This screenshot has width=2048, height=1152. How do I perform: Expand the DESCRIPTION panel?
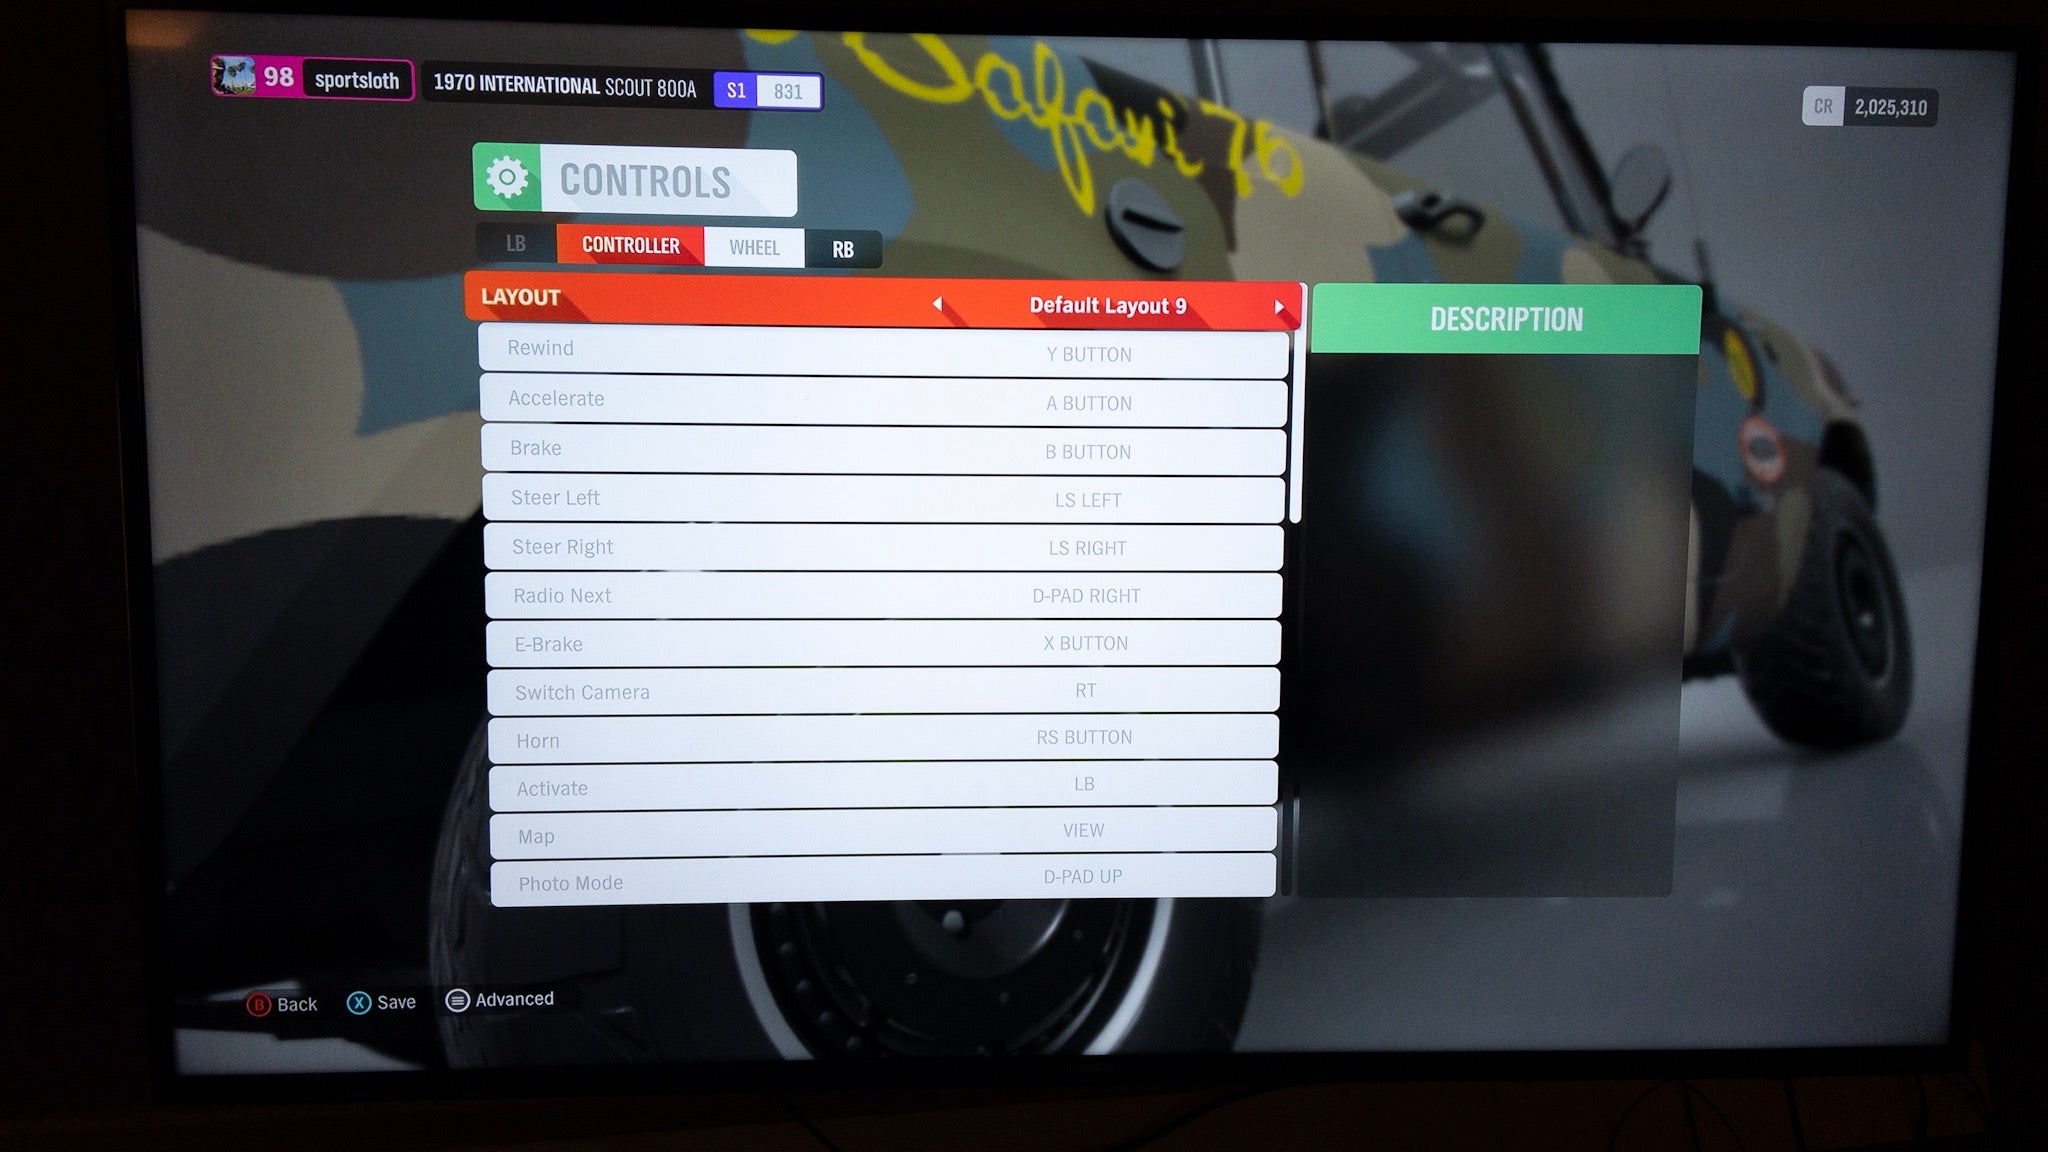coord(1505,316)
